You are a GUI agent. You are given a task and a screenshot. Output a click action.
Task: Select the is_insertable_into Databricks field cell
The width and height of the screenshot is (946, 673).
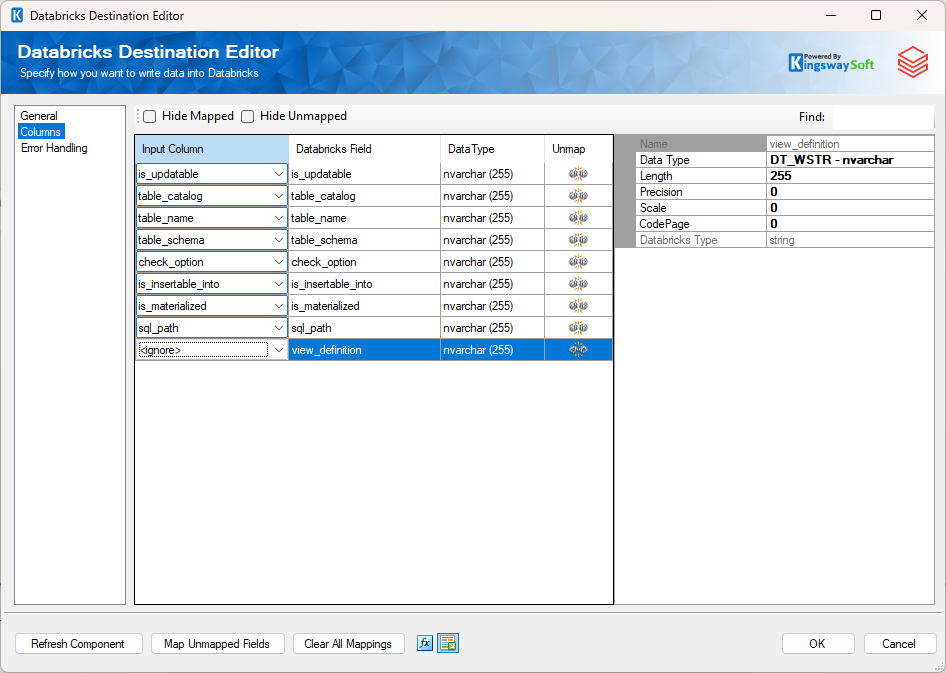(365, 284)
